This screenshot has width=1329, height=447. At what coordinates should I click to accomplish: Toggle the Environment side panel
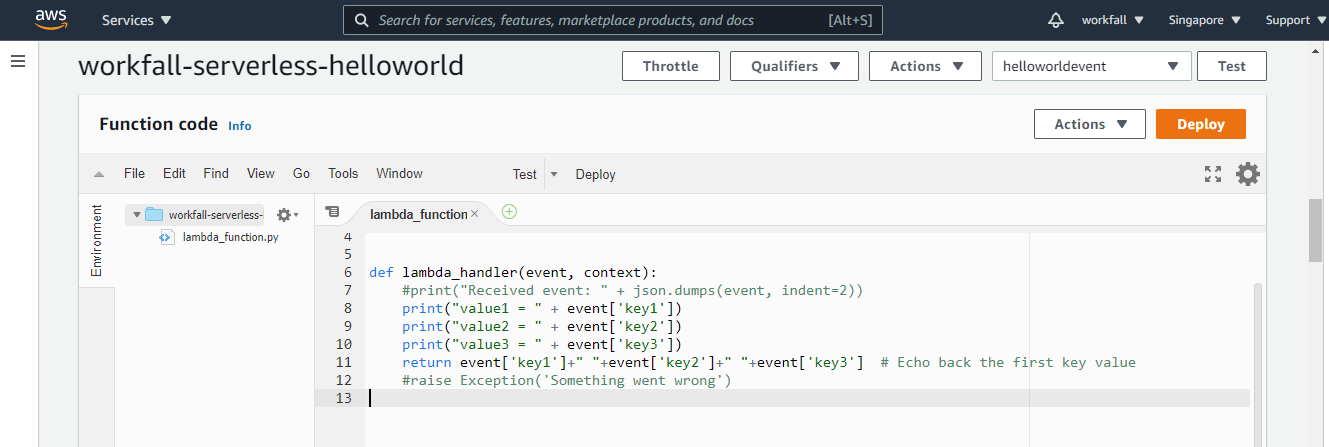pos(97,241)
